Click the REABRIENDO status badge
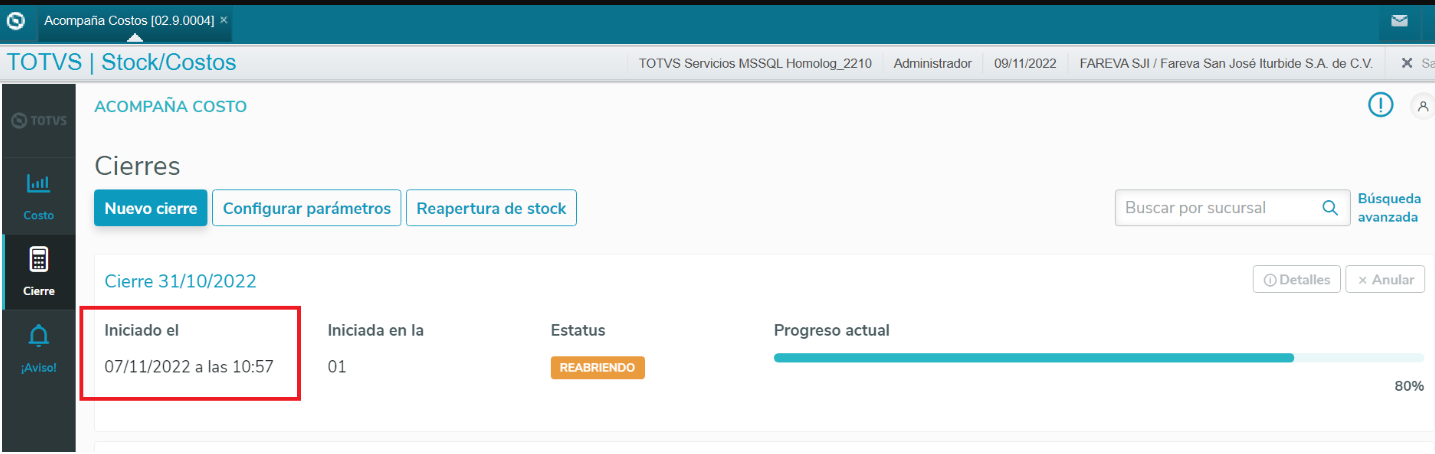 tap(598, 368)
